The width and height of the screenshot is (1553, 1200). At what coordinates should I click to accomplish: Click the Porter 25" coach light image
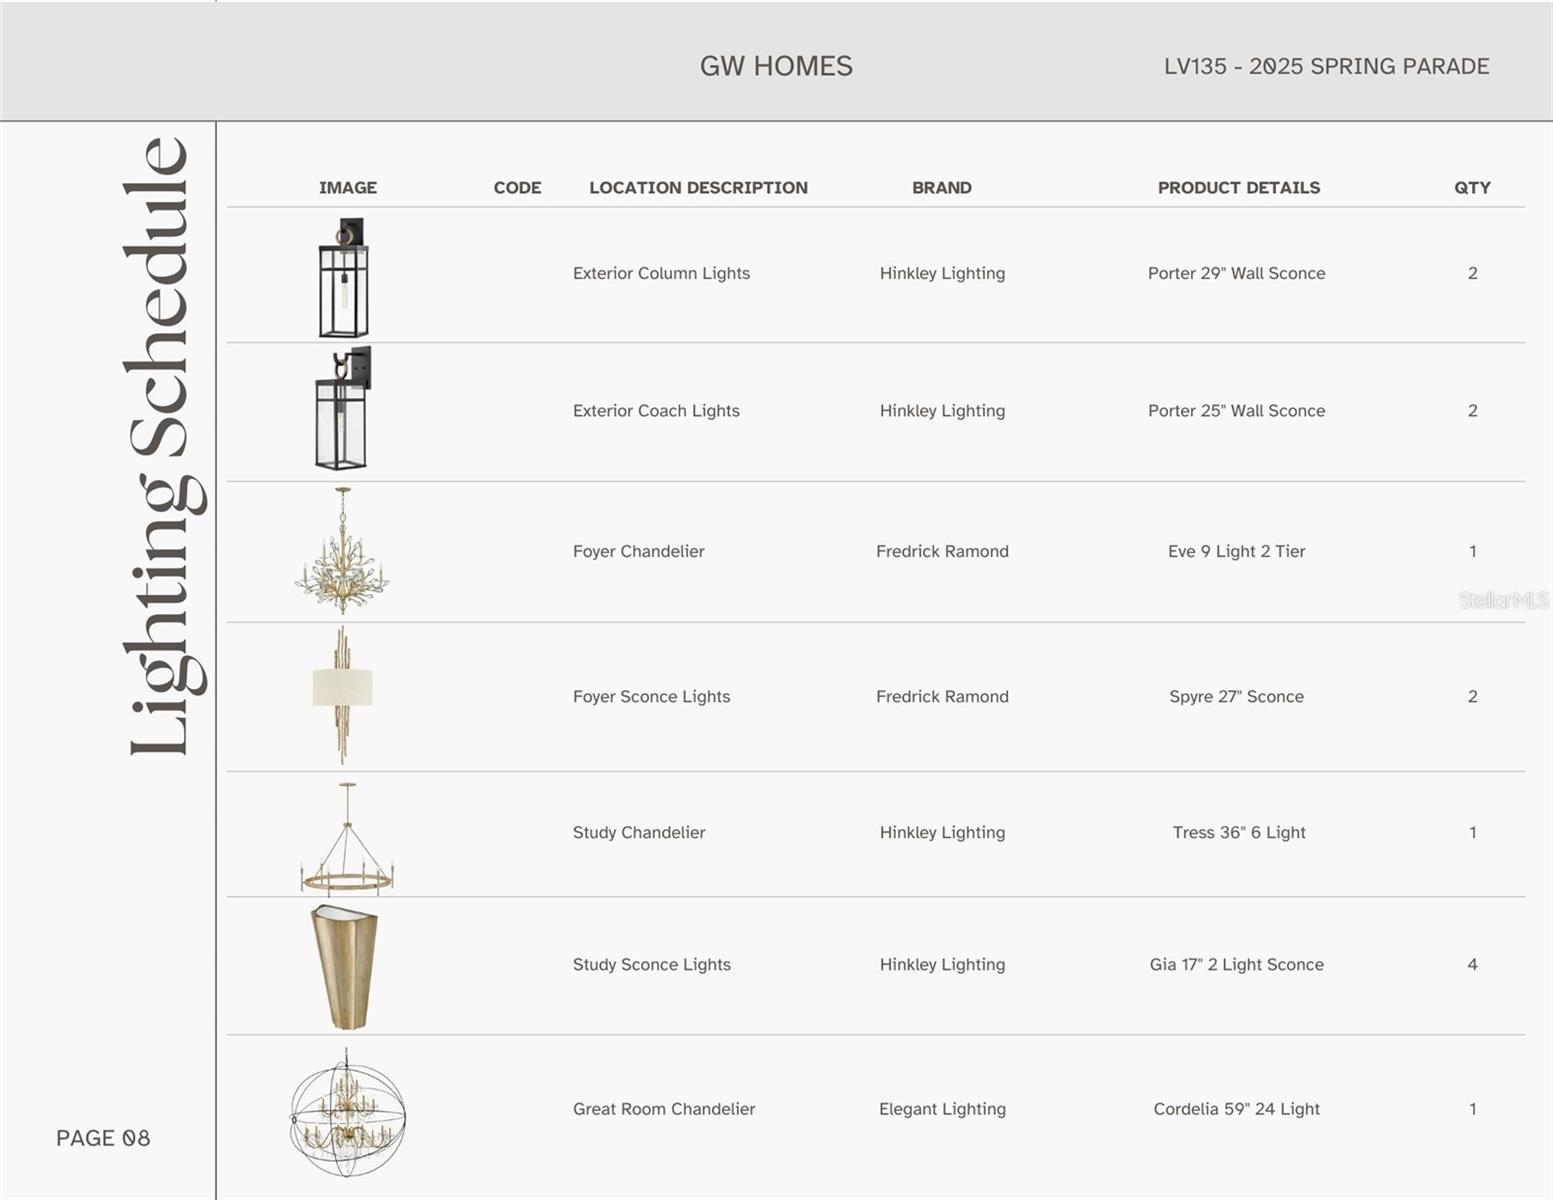tap(344, 408)
